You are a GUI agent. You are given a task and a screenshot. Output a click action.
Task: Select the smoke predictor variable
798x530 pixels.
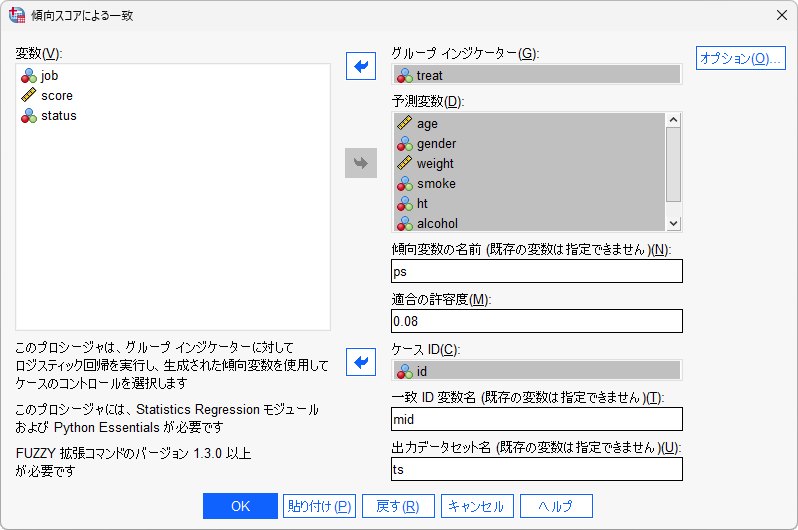[x=436, y=183]
